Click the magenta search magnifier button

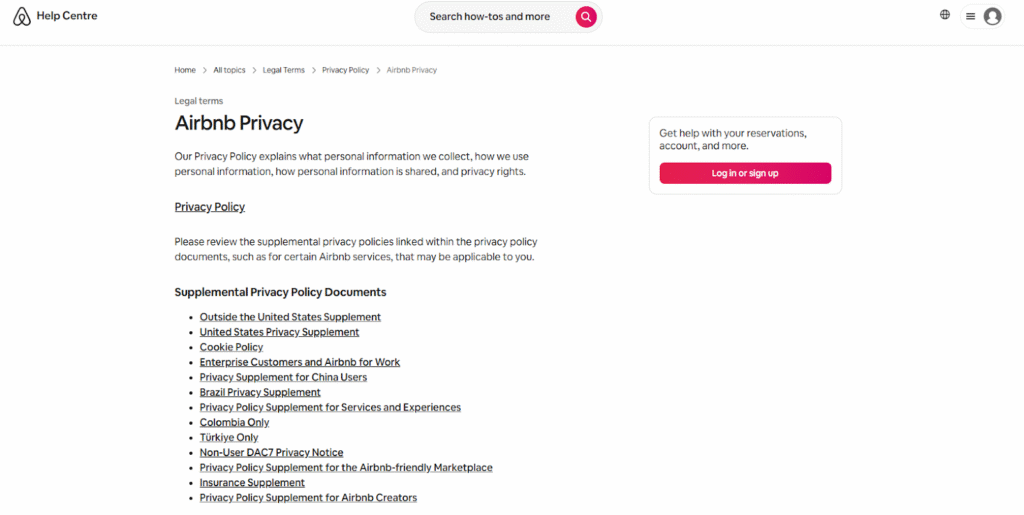[x=586, y=17]
